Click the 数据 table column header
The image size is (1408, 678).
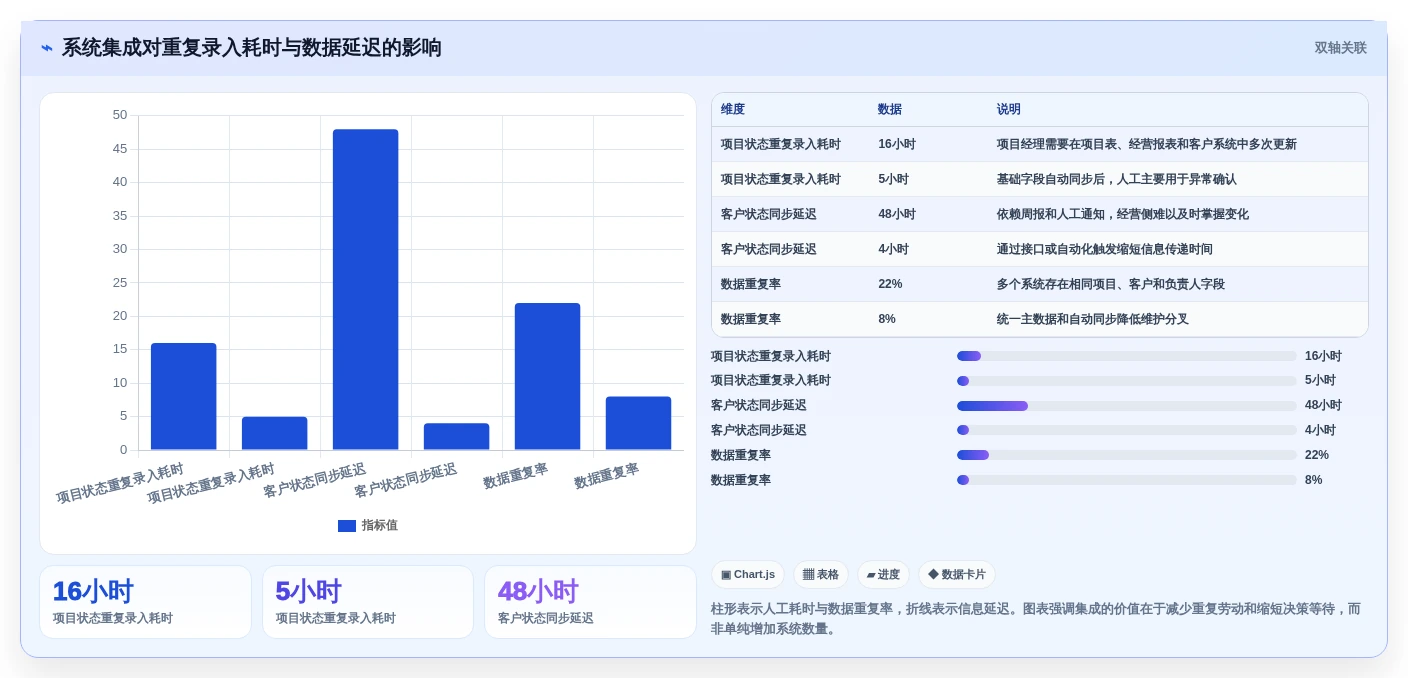890,110
